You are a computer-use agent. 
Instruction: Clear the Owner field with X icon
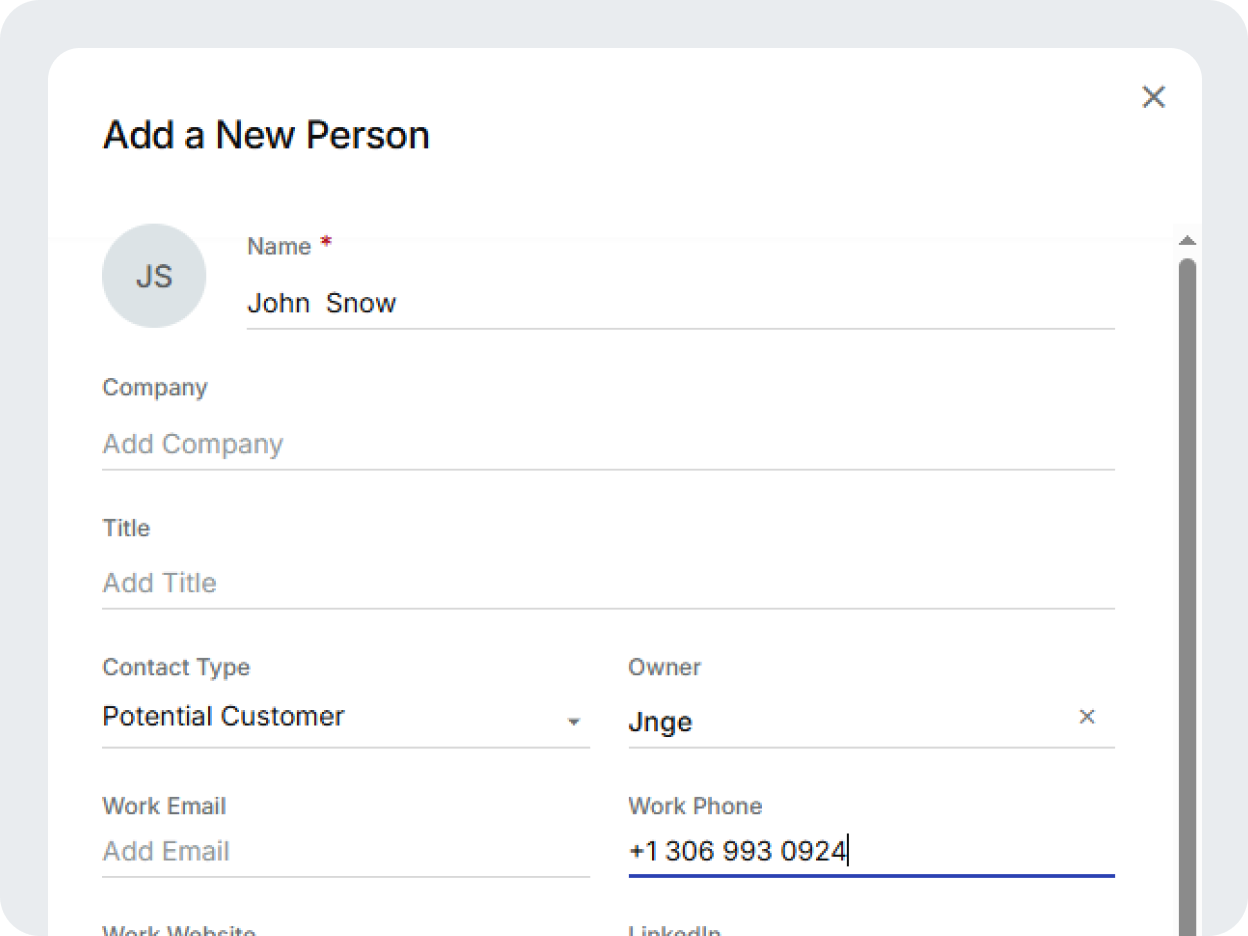[1087, 717]
